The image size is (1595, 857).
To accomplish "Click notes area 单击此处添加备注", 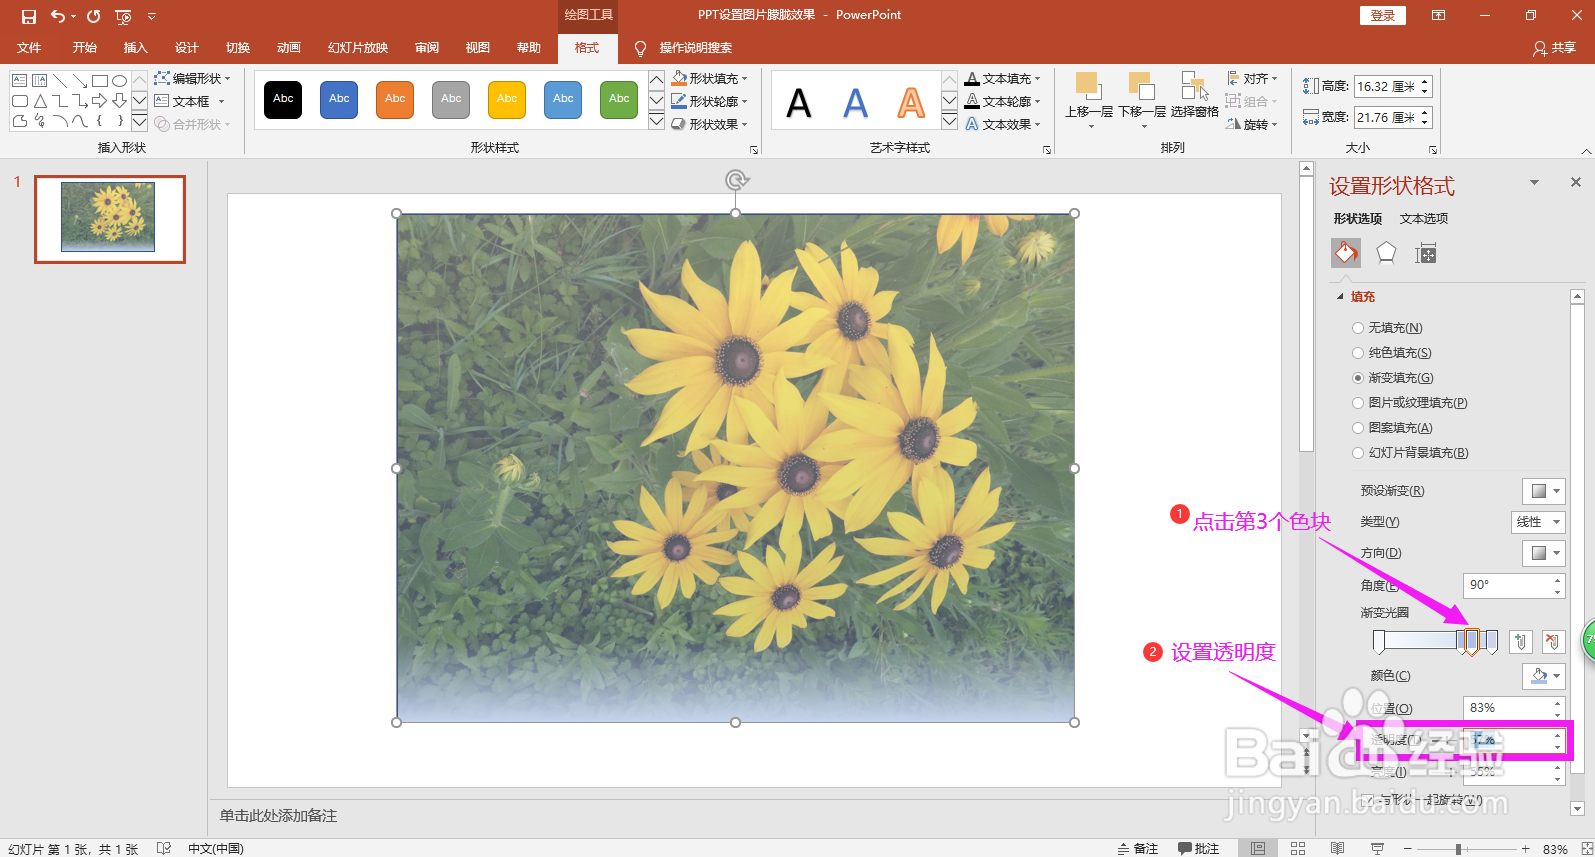I will [x=279, y=816].
